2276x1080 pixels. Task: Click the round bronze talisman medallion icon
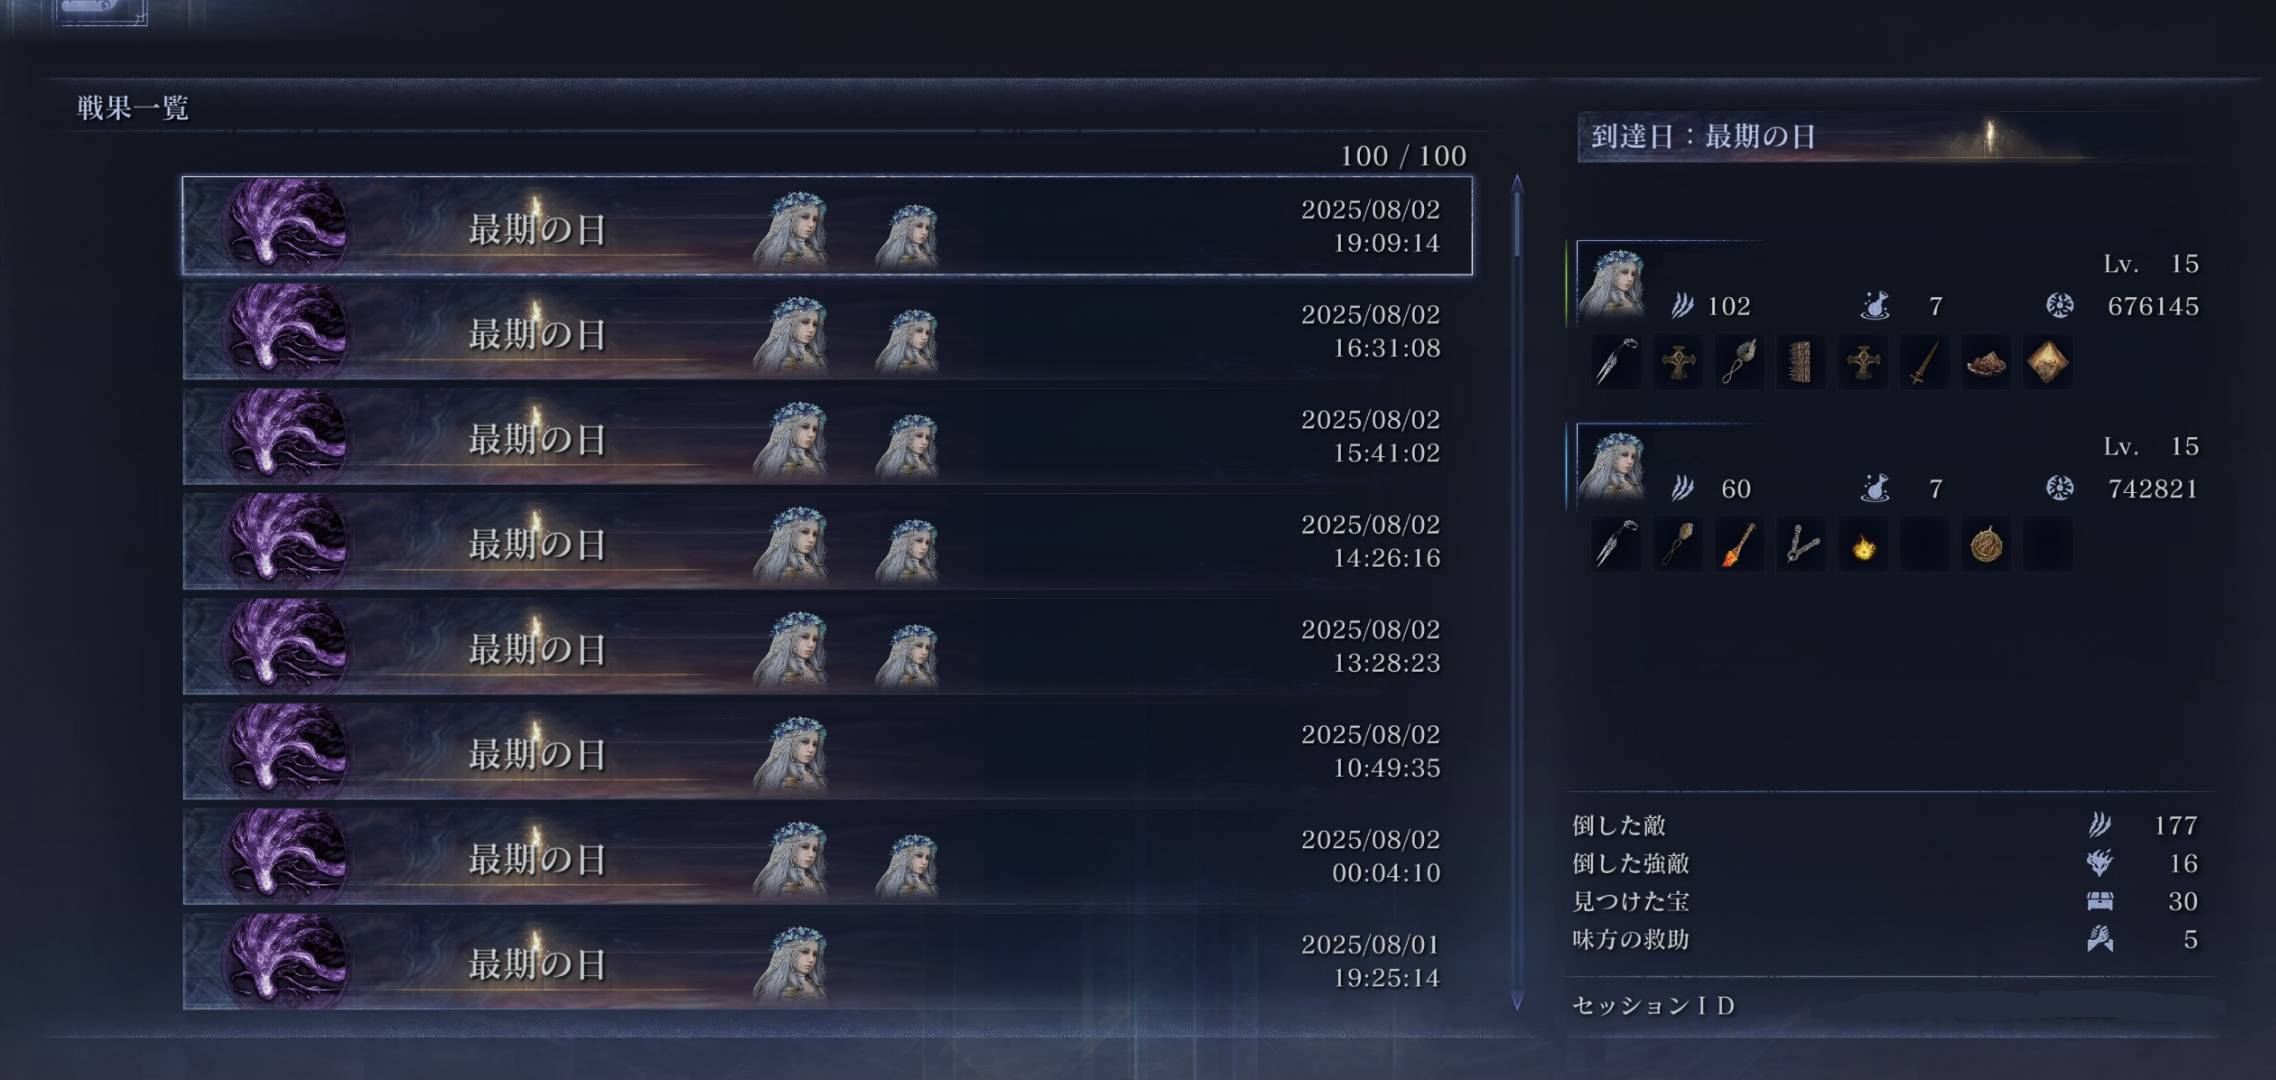coord(1986,546)
